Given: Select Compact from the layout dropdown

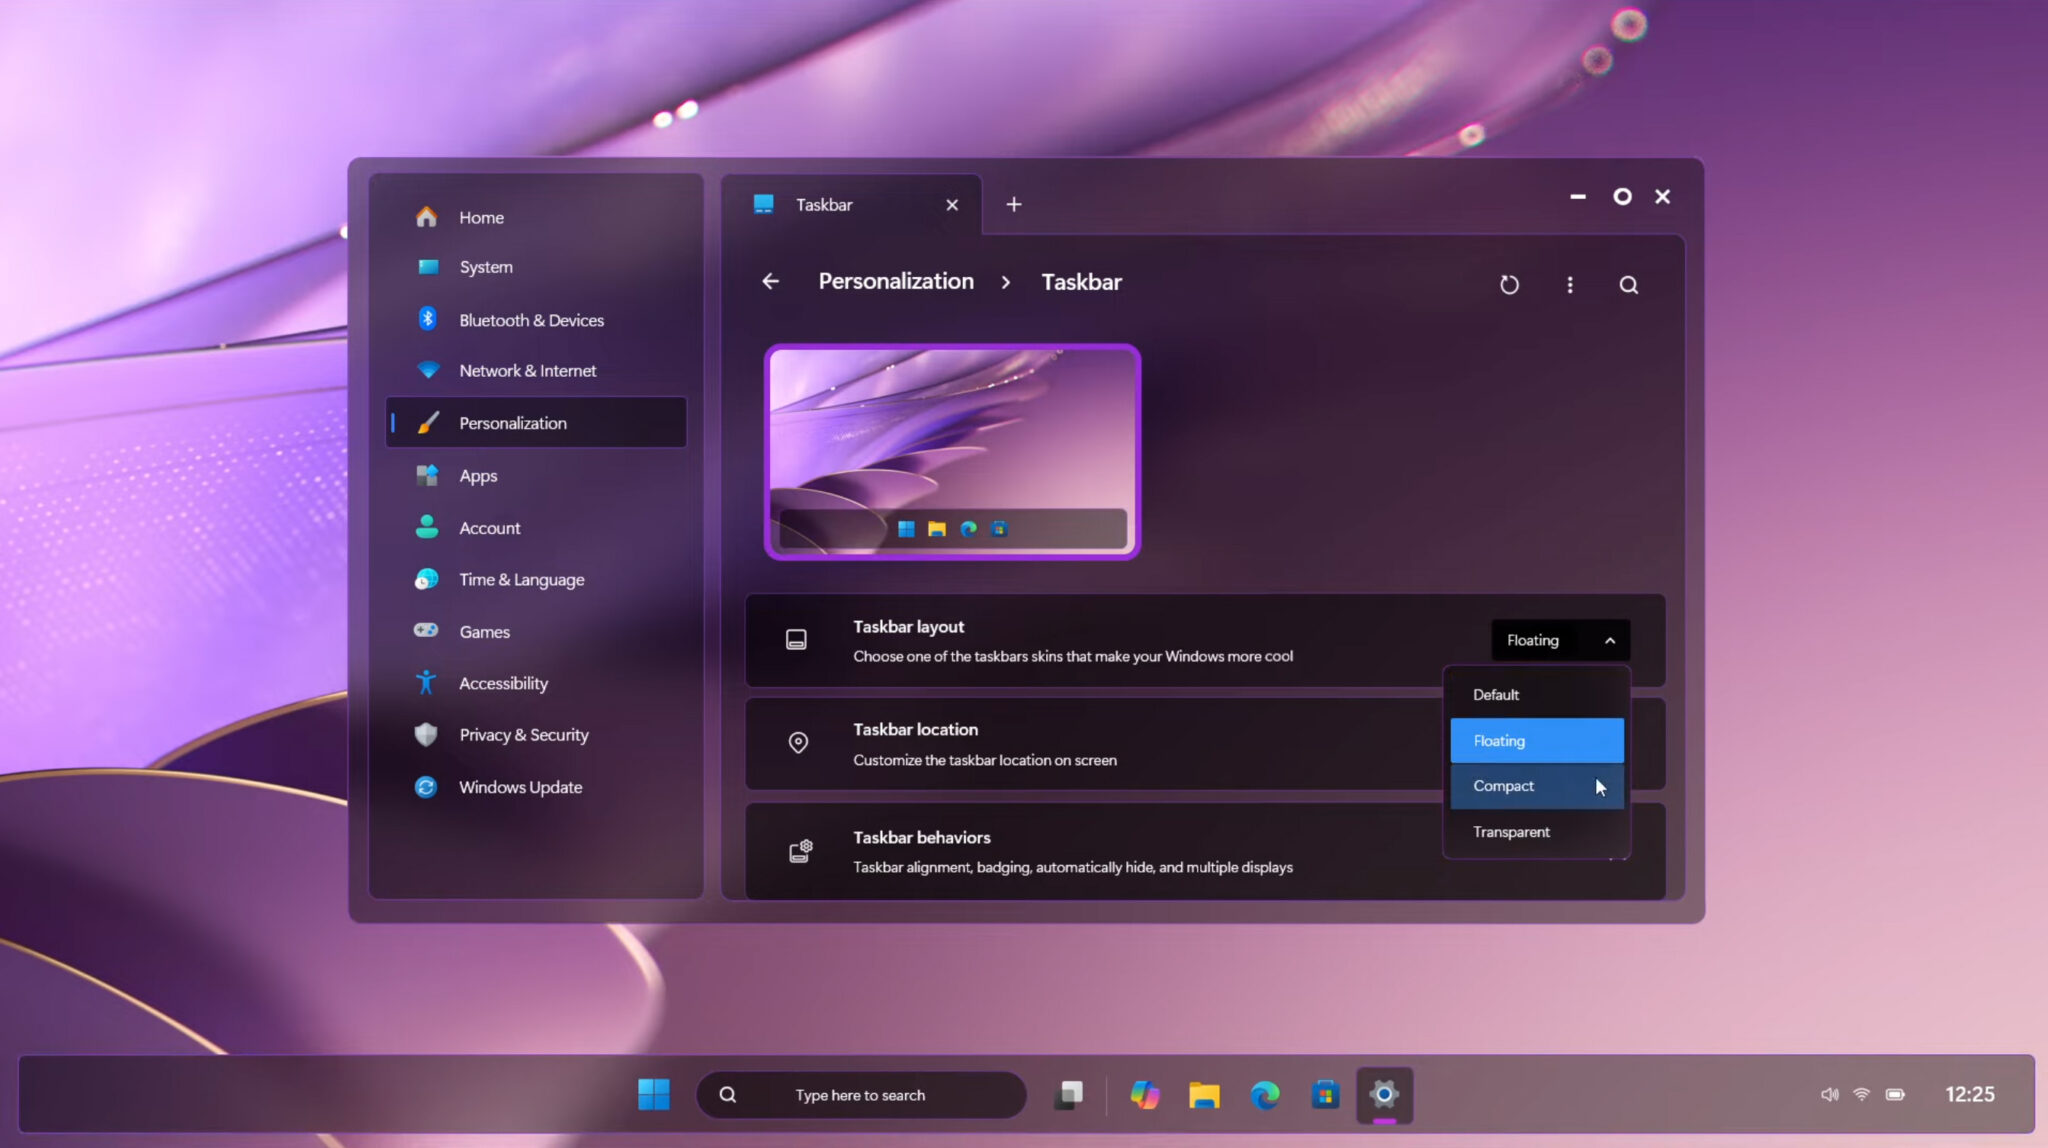Looking at the screenshot, I should pyautogui.click(x=1503, y=786).
